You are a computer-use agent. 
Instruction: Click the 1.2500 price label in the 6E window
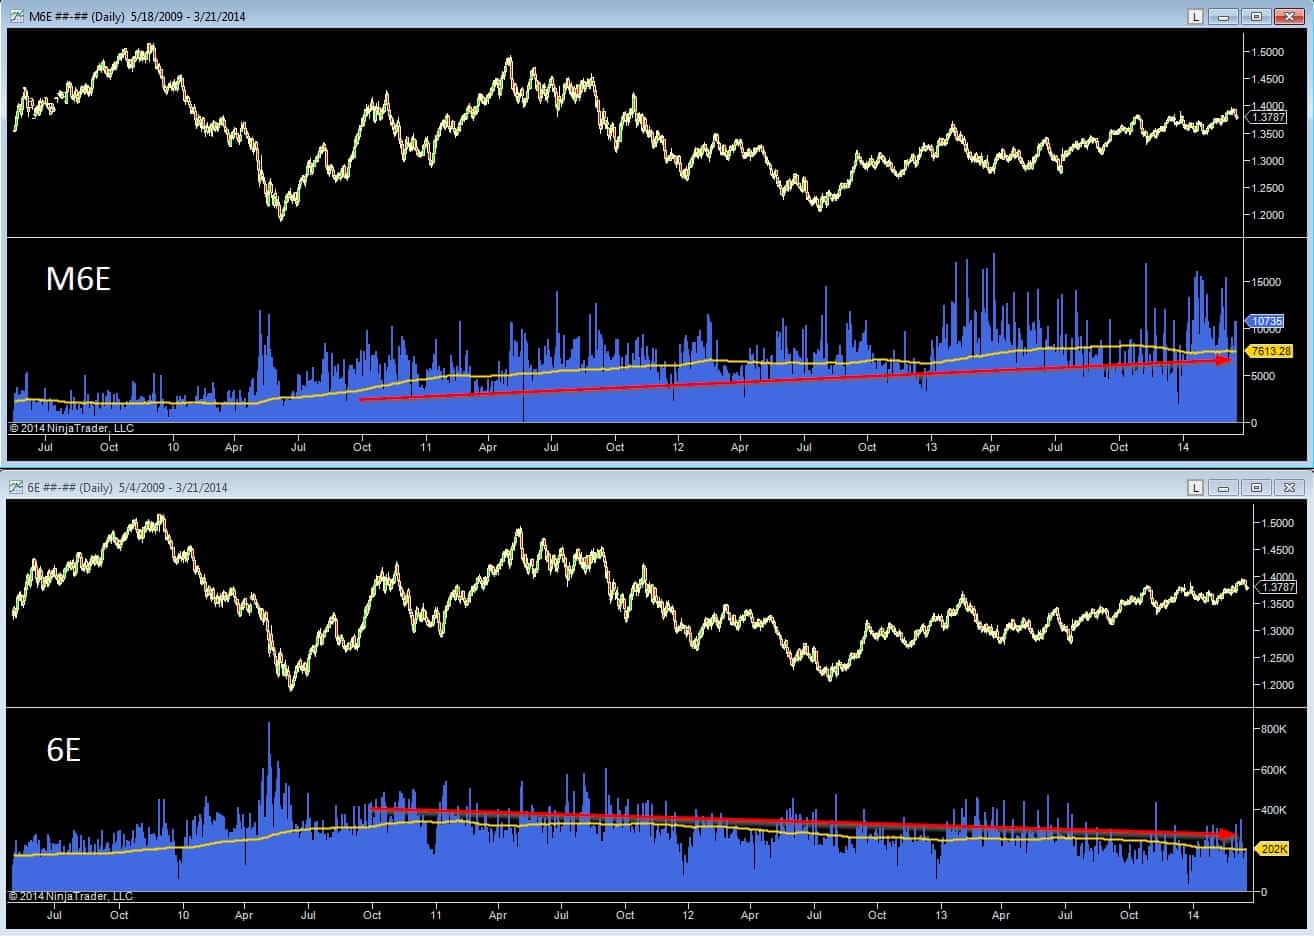click(x=1277, y=658)
